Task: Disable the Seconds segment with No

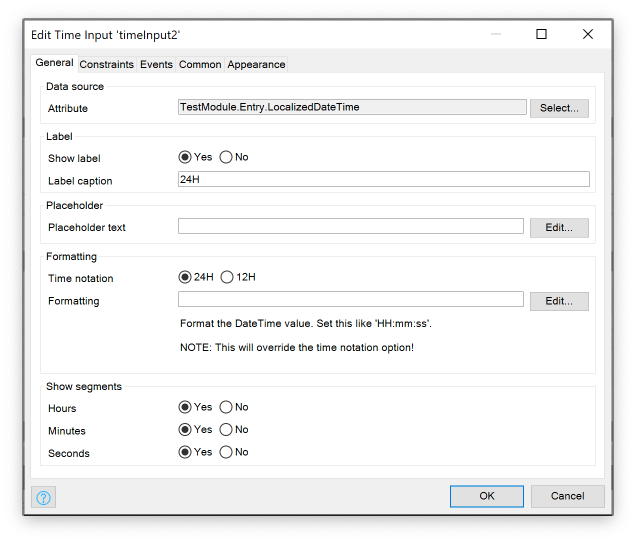Action: (x=226, y=452)
